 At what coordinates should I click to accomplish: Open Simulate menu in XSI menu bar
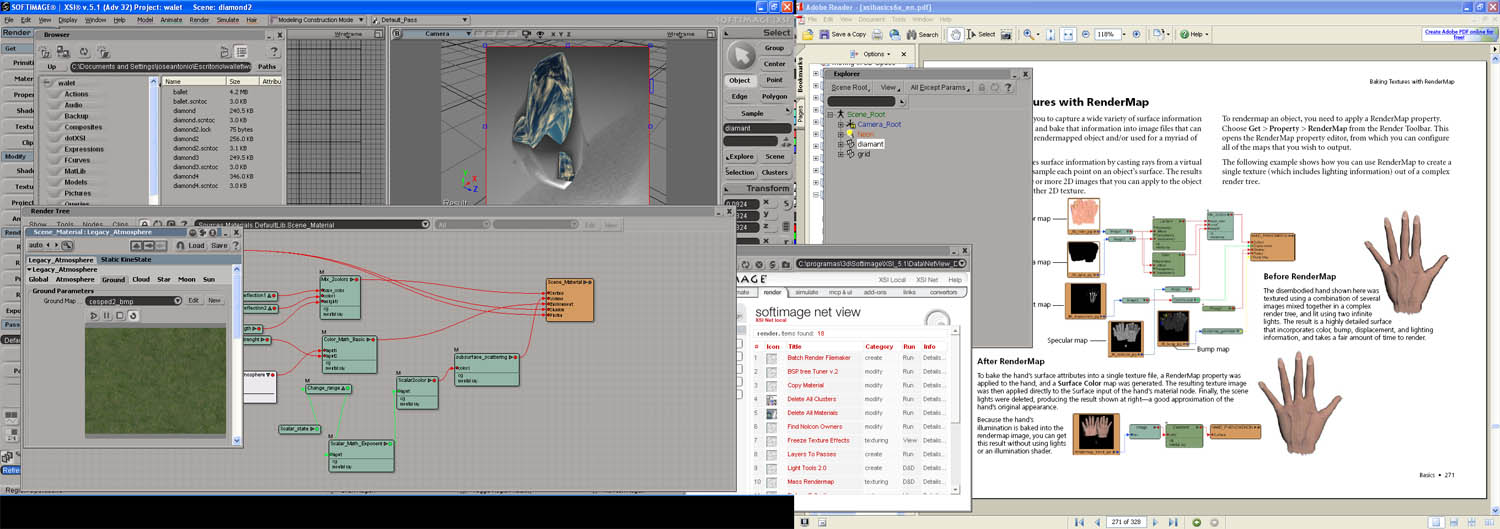coord(228,20)
